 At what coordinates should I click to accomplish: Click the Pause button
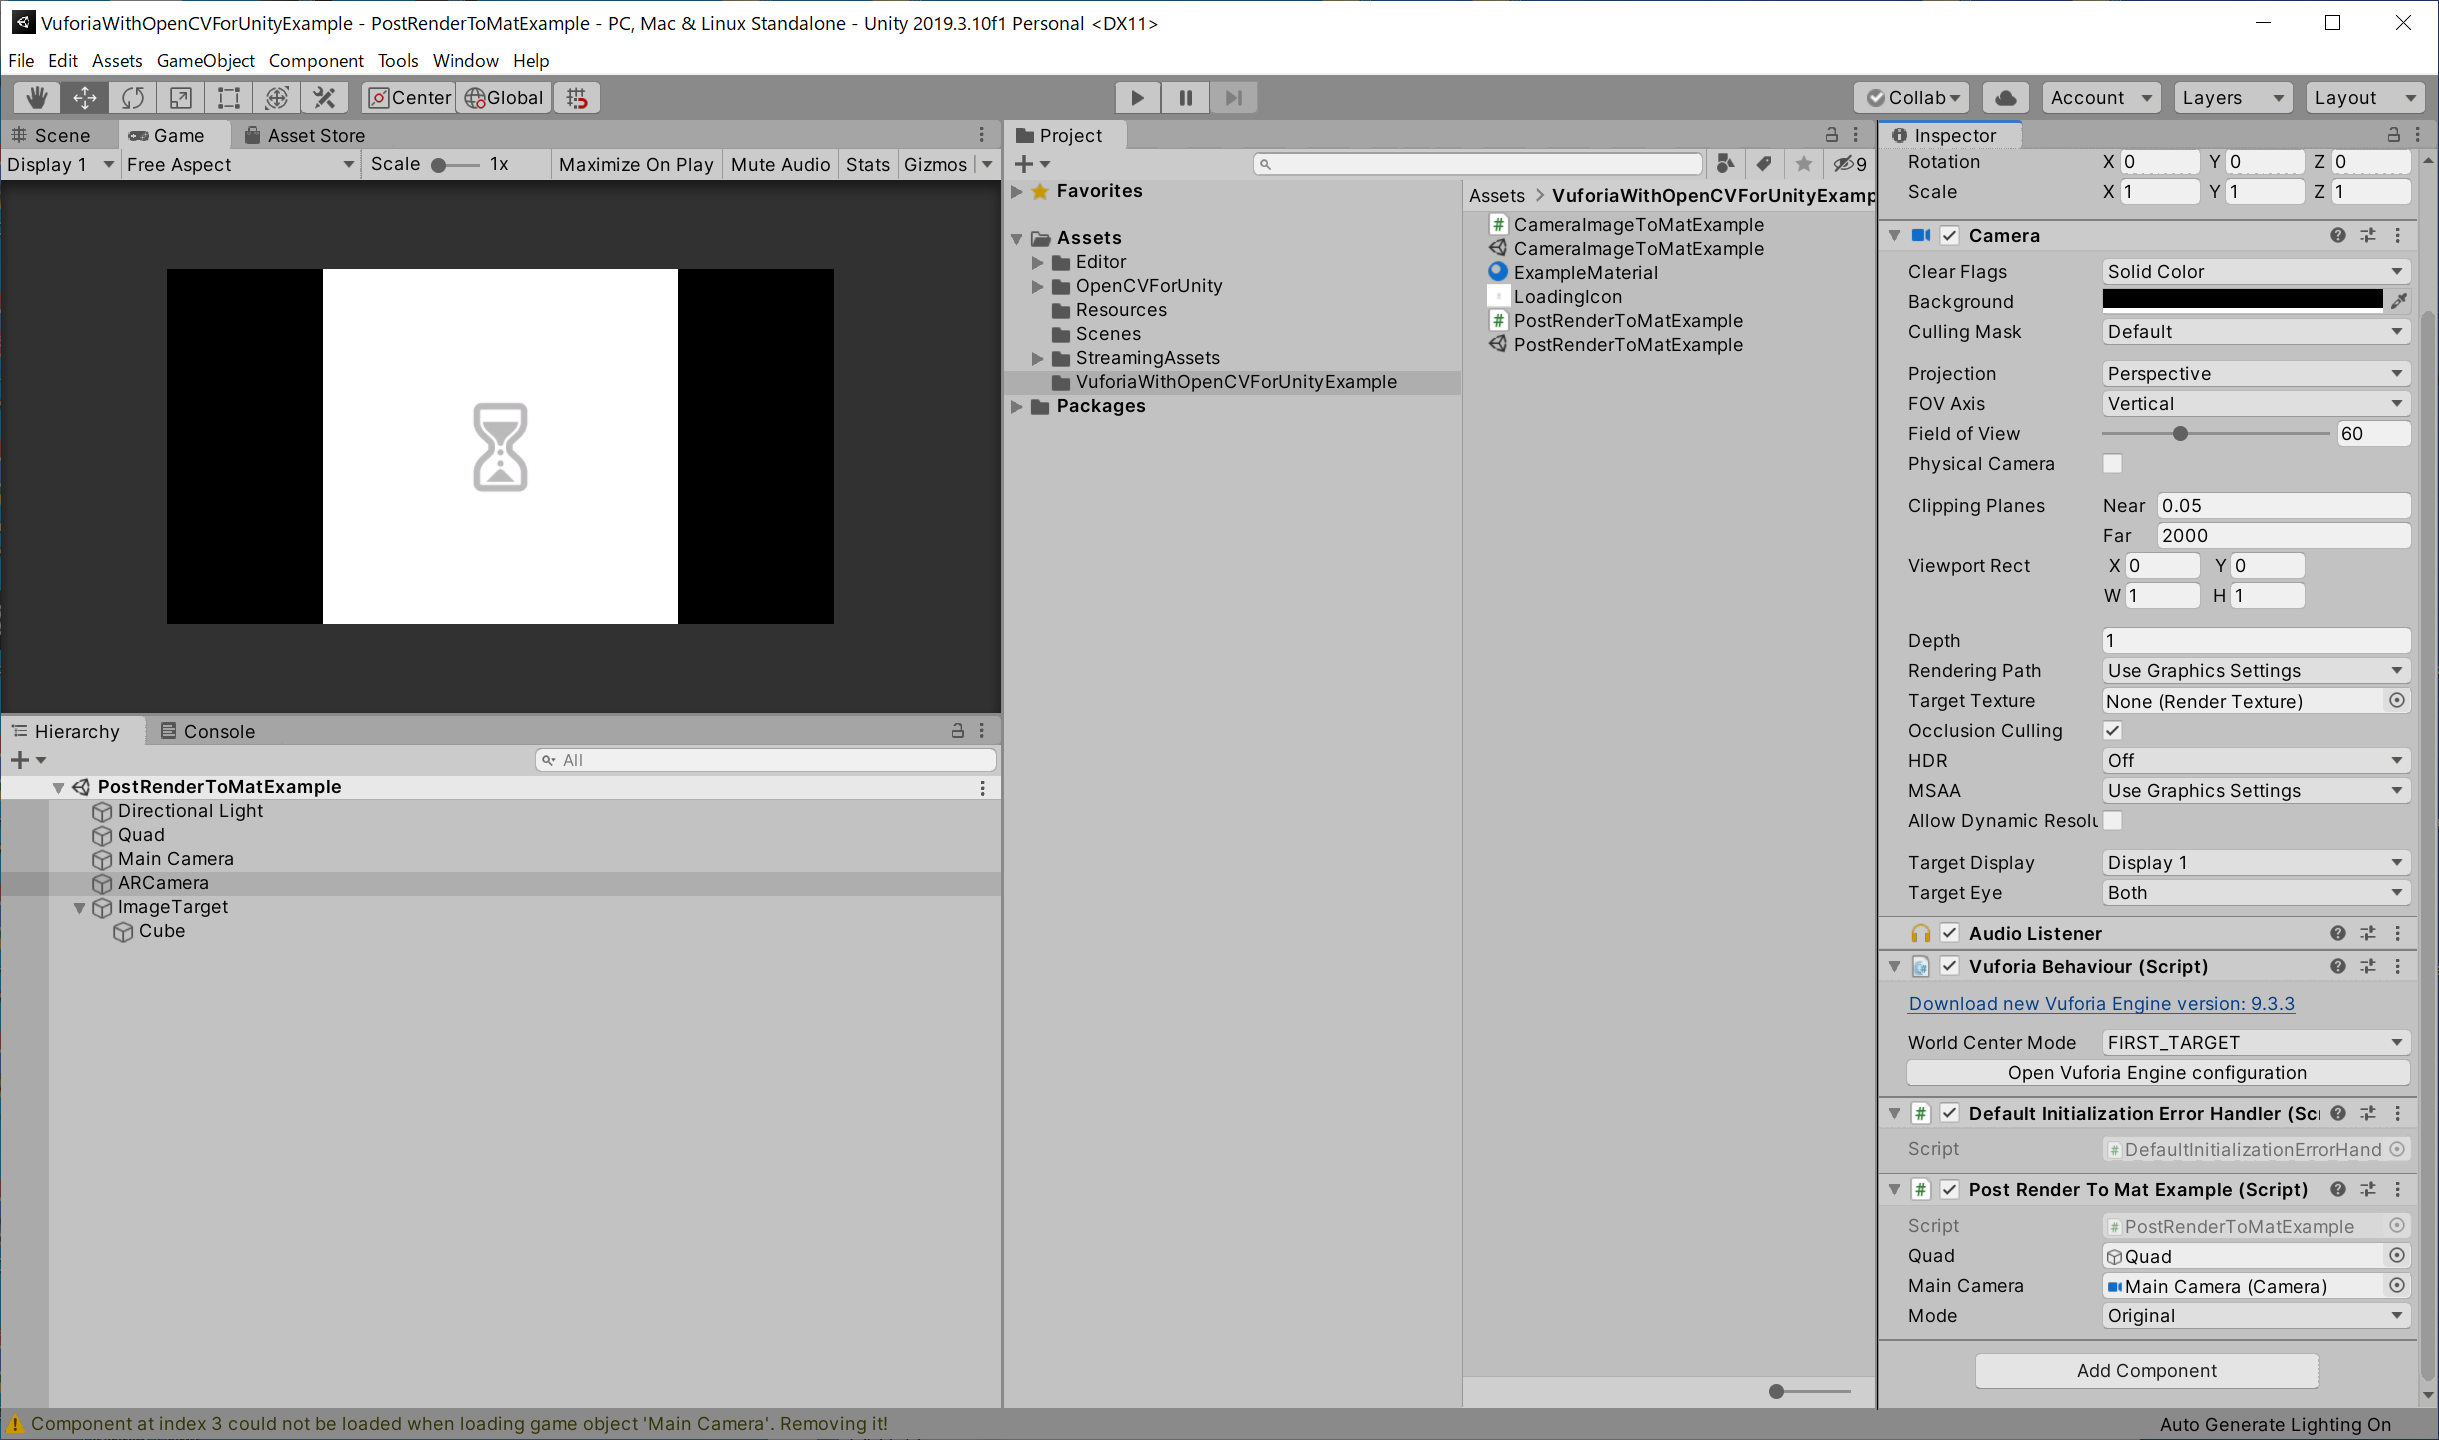click(x=1185, y=97)
